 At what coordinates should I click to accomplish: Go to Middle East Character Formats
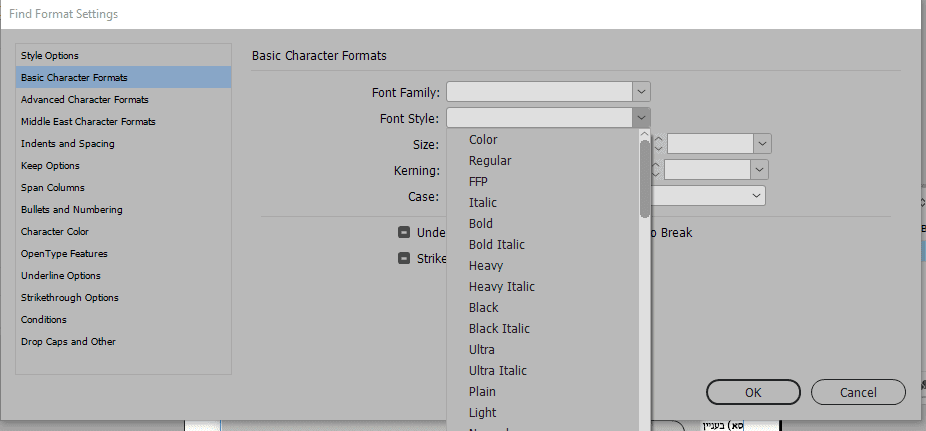pyautogui.click(x=88, y=121)
